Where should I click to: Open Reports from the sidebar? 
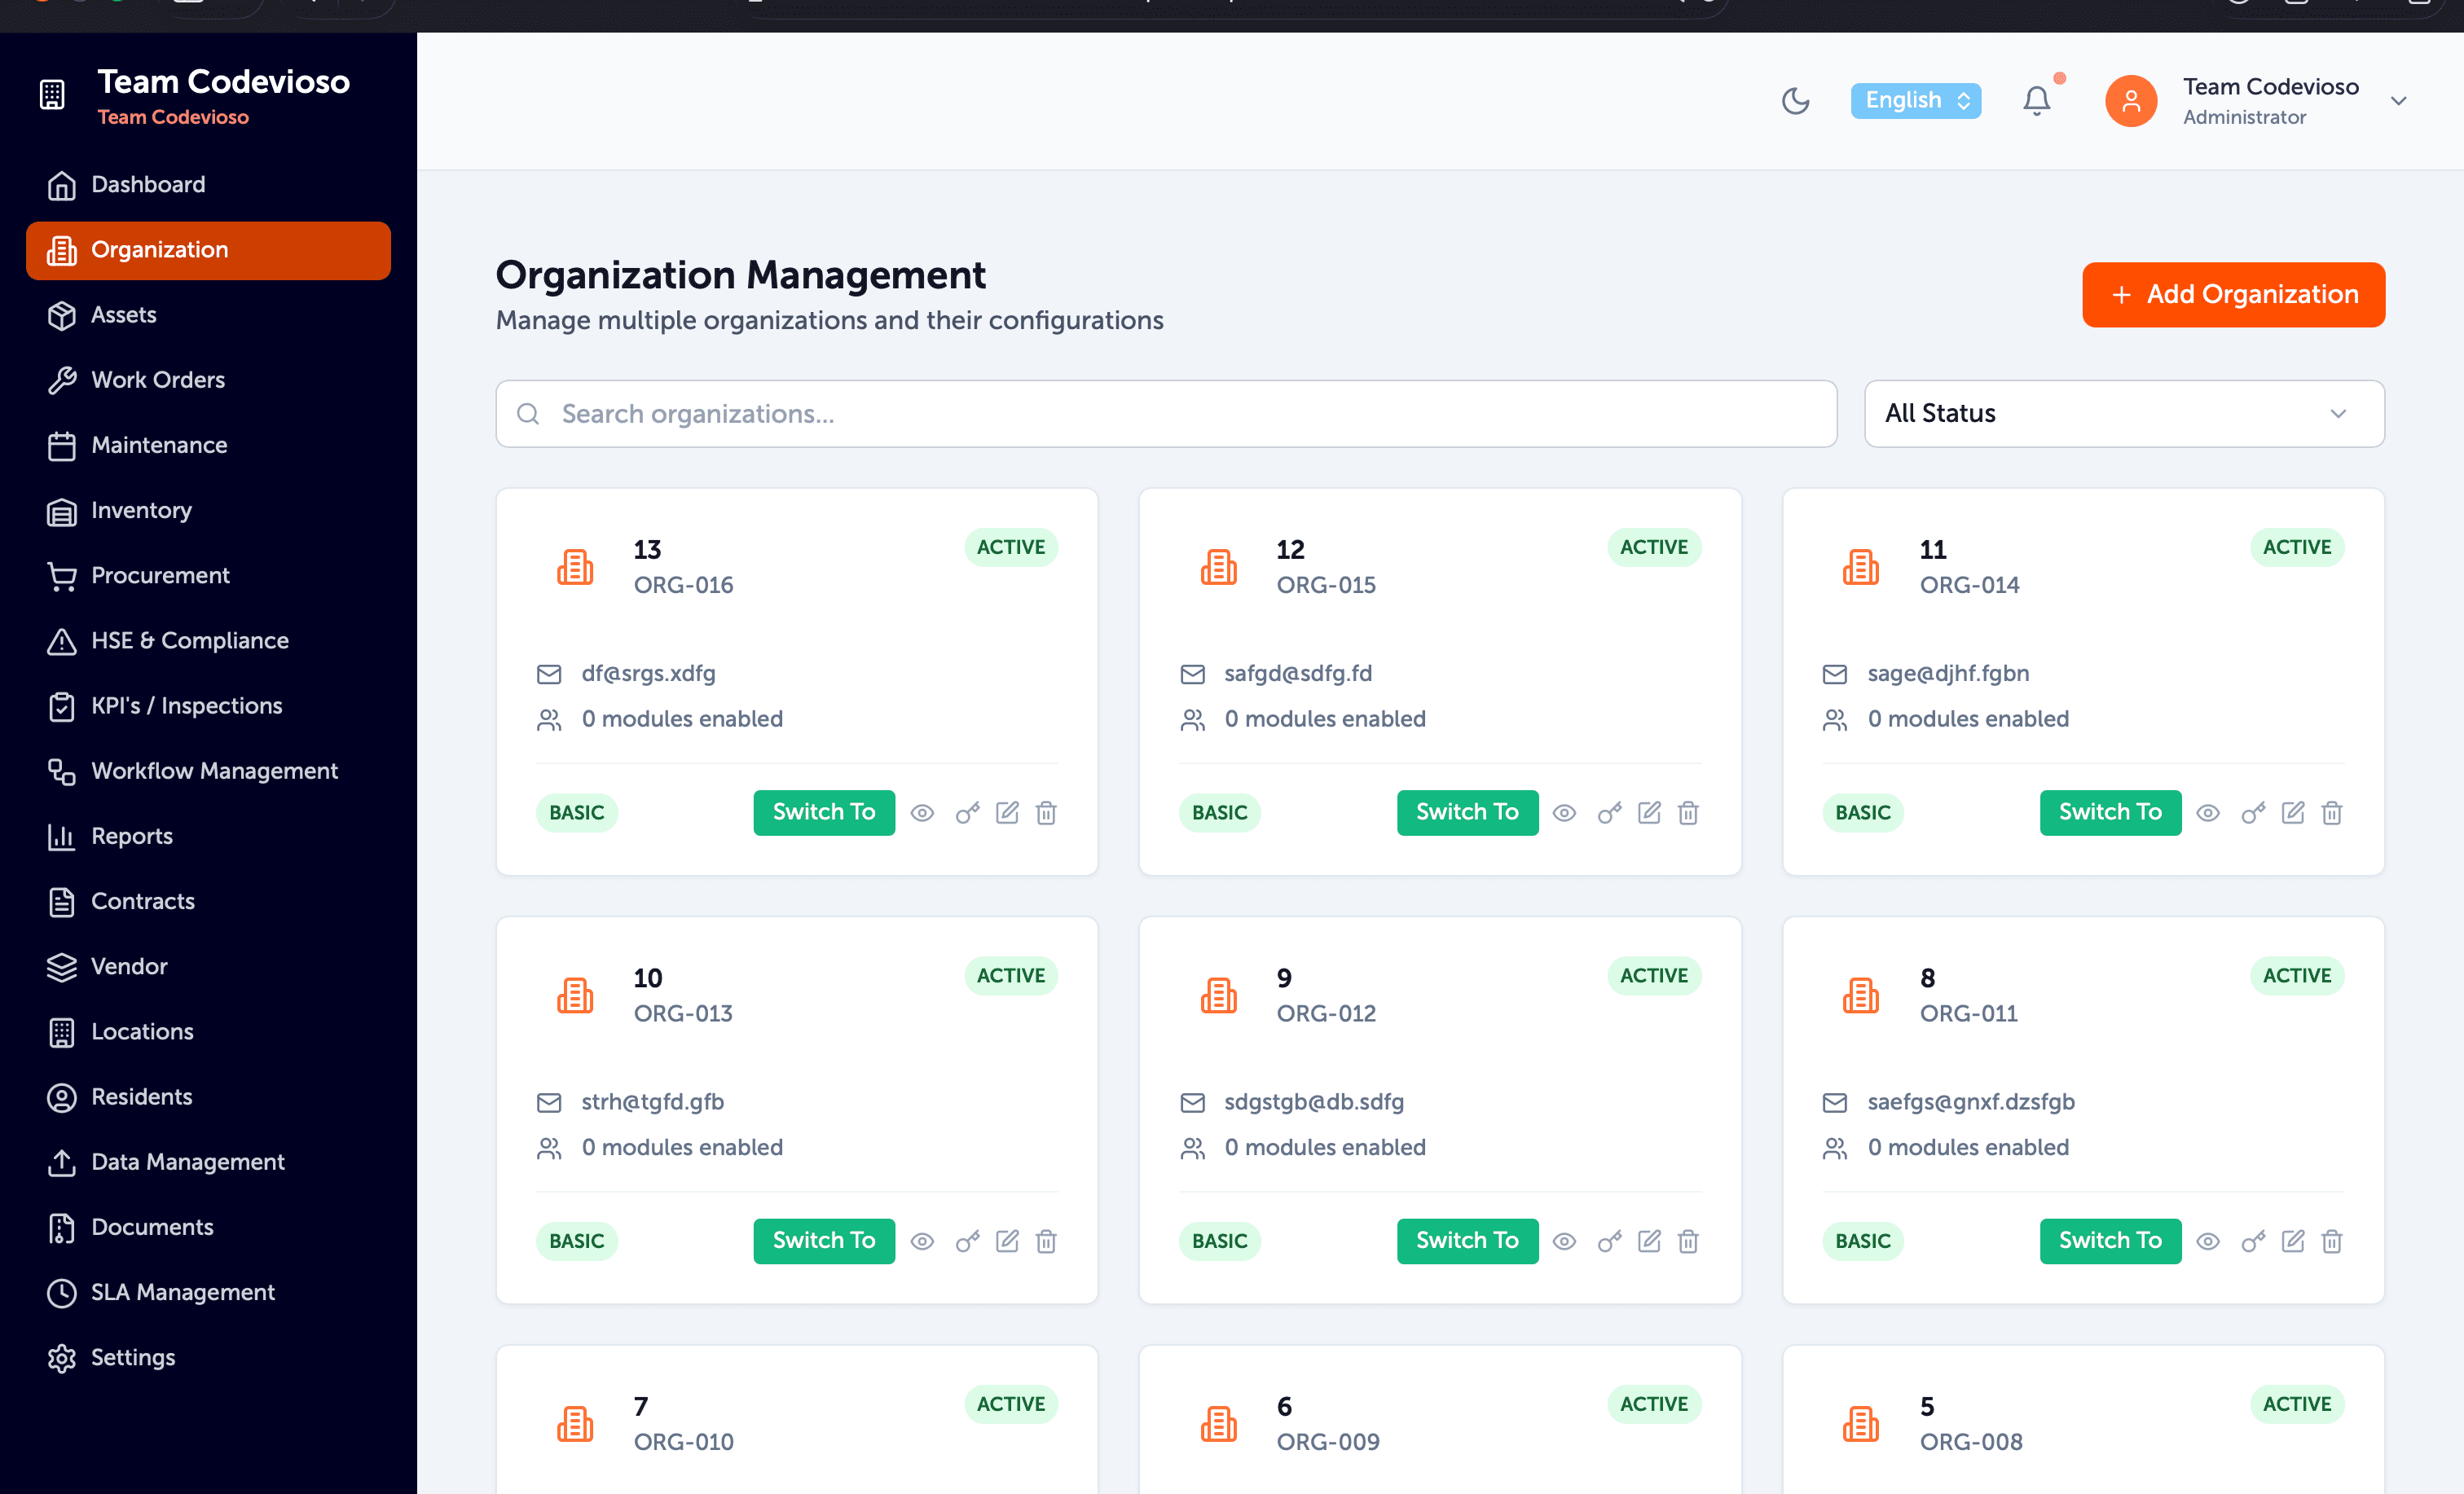[208, 836]
